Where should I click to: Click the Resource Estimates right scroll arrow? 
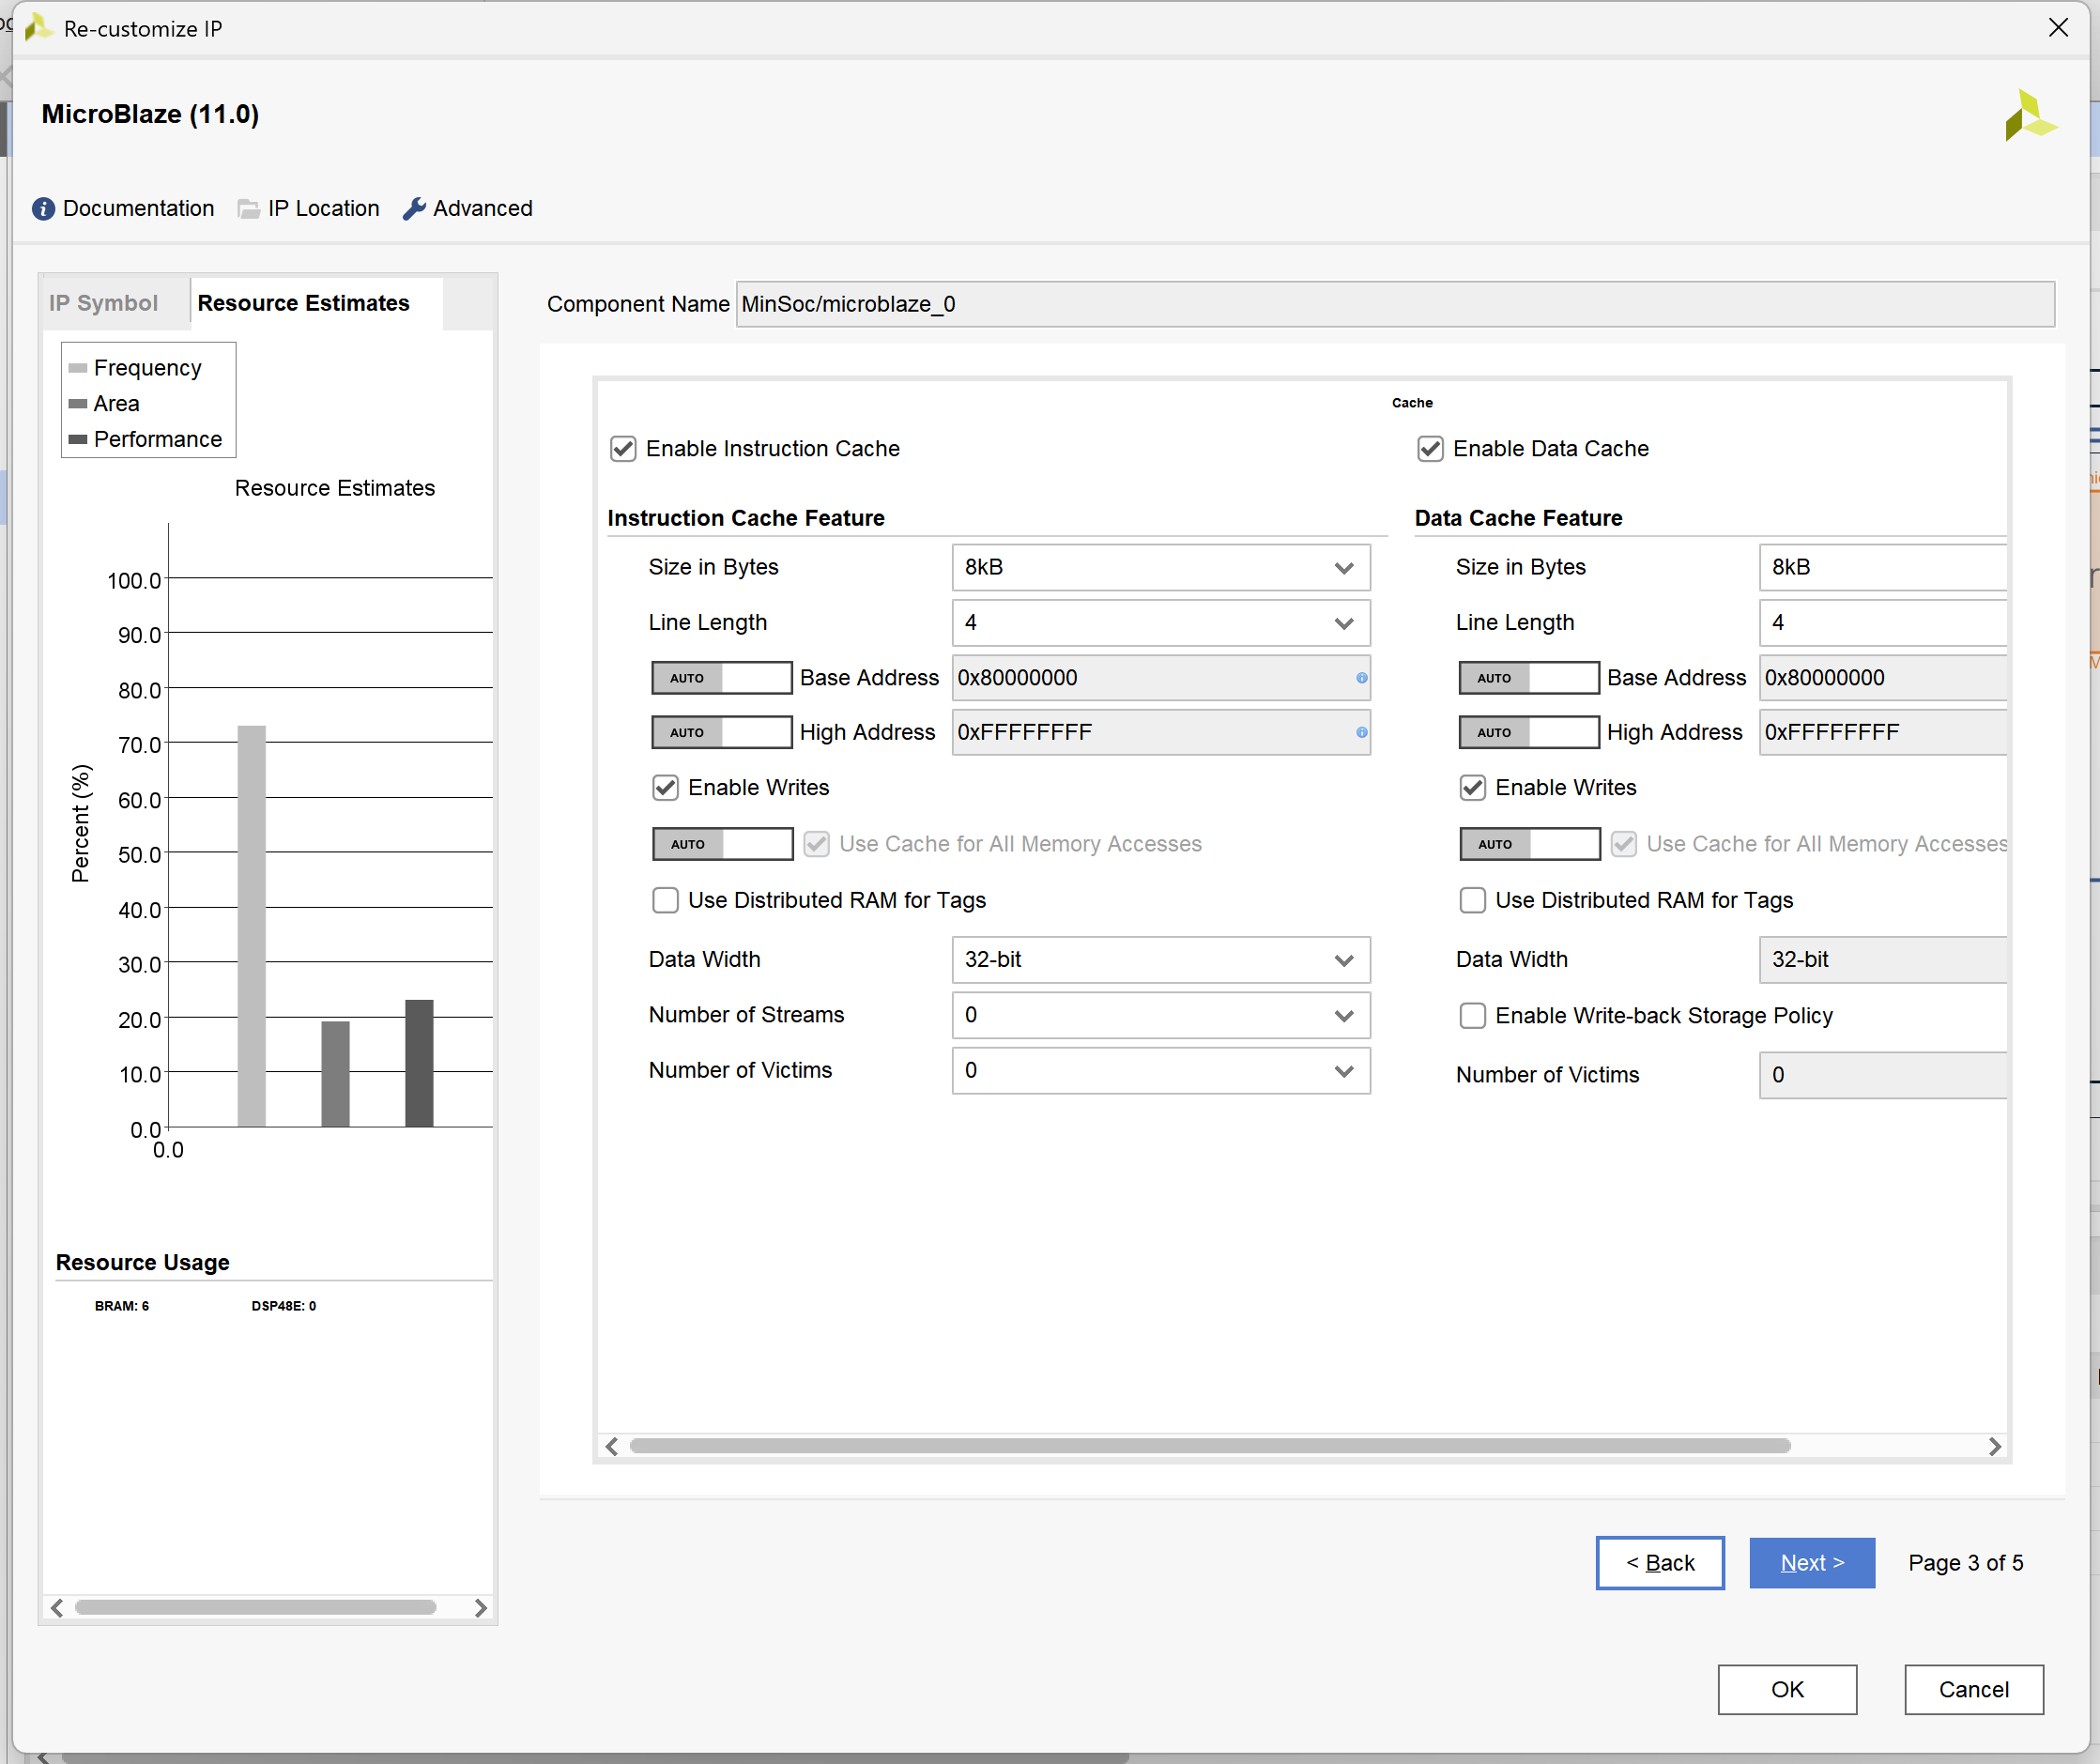[480, 1607]
